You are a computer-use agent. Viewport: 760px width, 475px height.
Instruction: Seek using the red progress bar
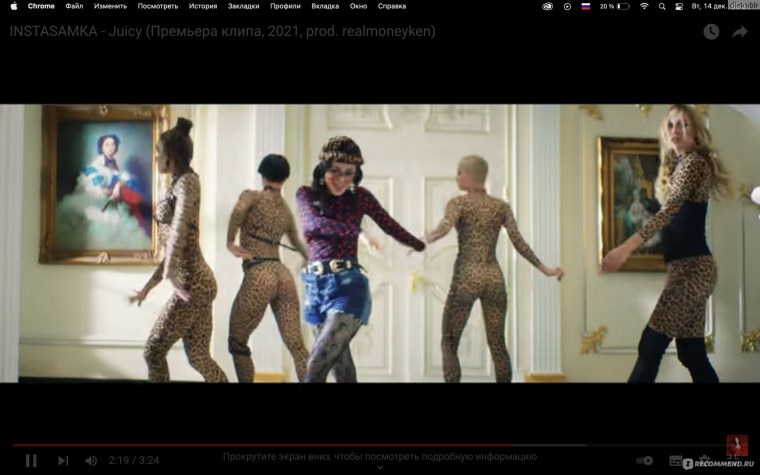300,445
